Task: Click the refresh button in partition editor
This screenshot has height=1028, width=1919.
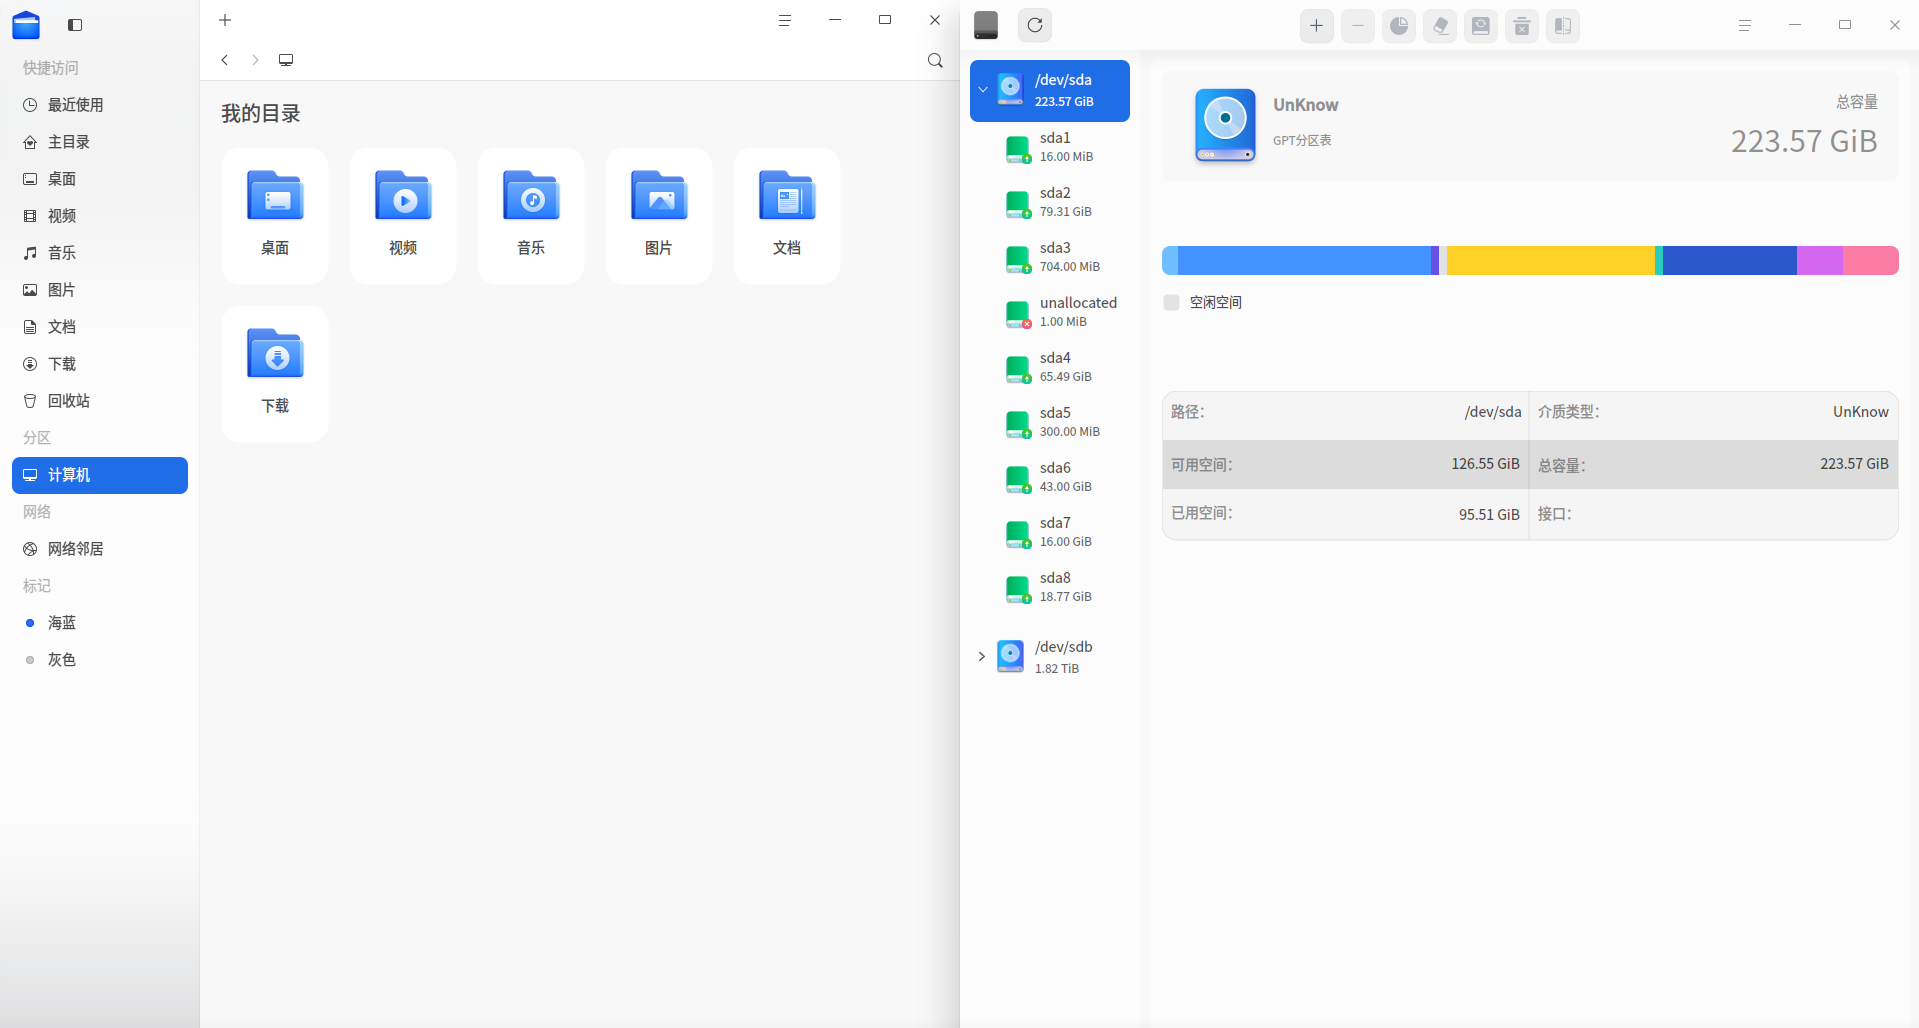Action: click(x=1035, y=26)
